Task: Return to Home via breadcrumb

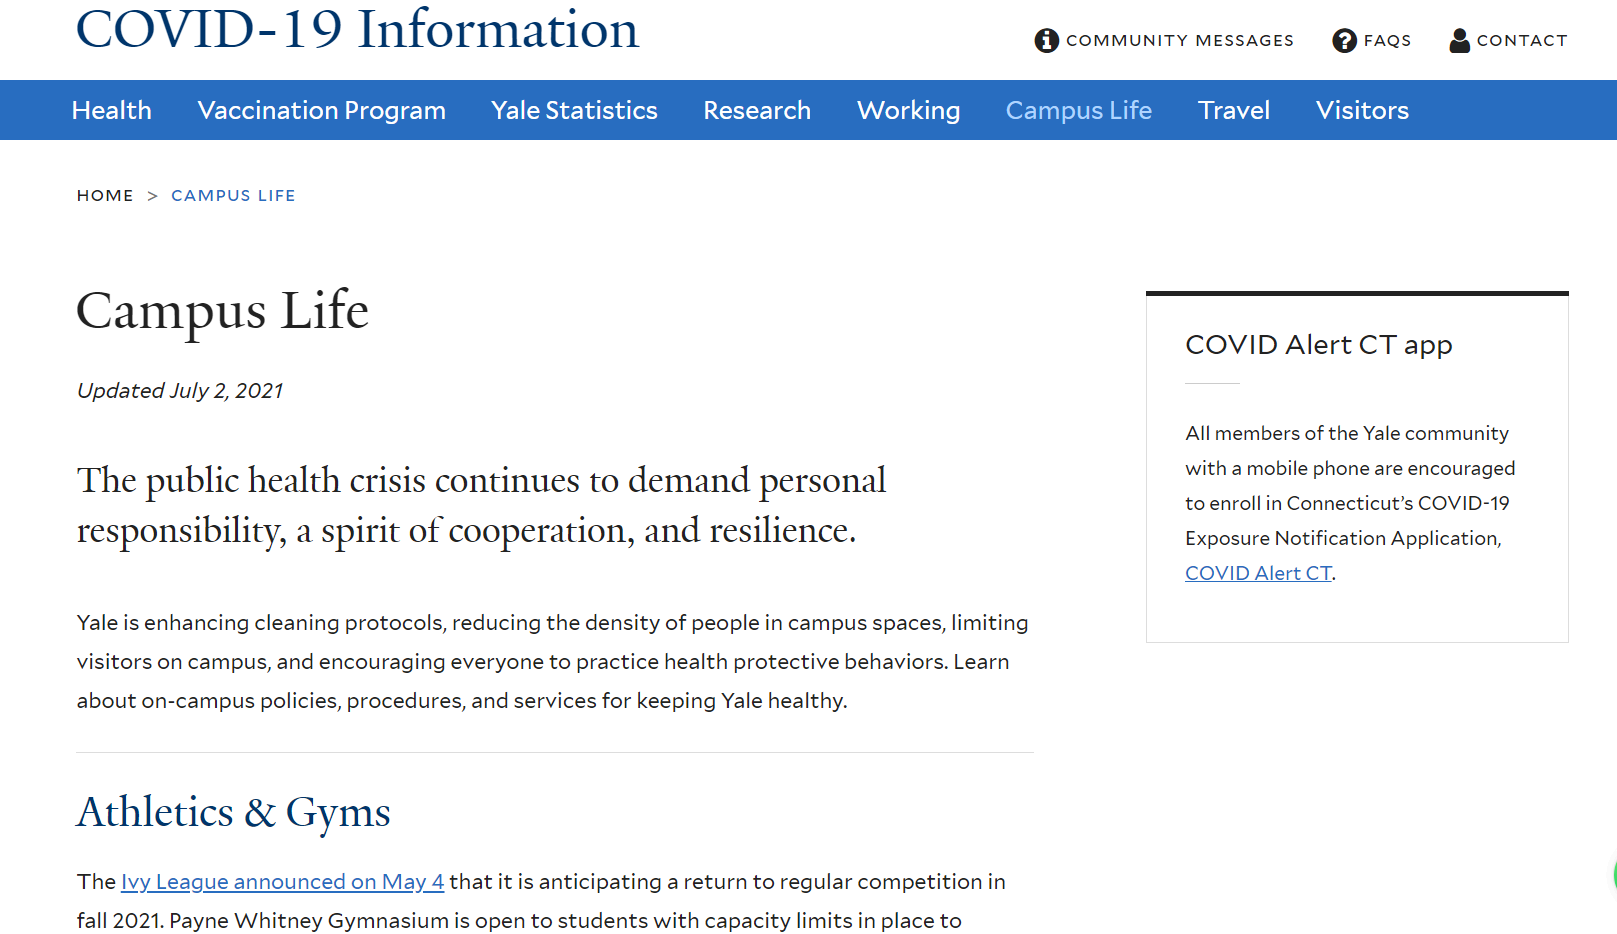Action: click(x=105, y=195)
